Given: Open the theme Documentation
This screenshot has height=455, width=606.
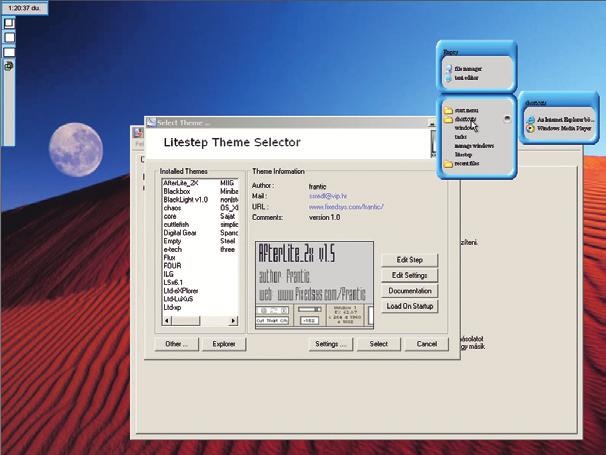Looking at the screenshot, I should click(410, 291).
